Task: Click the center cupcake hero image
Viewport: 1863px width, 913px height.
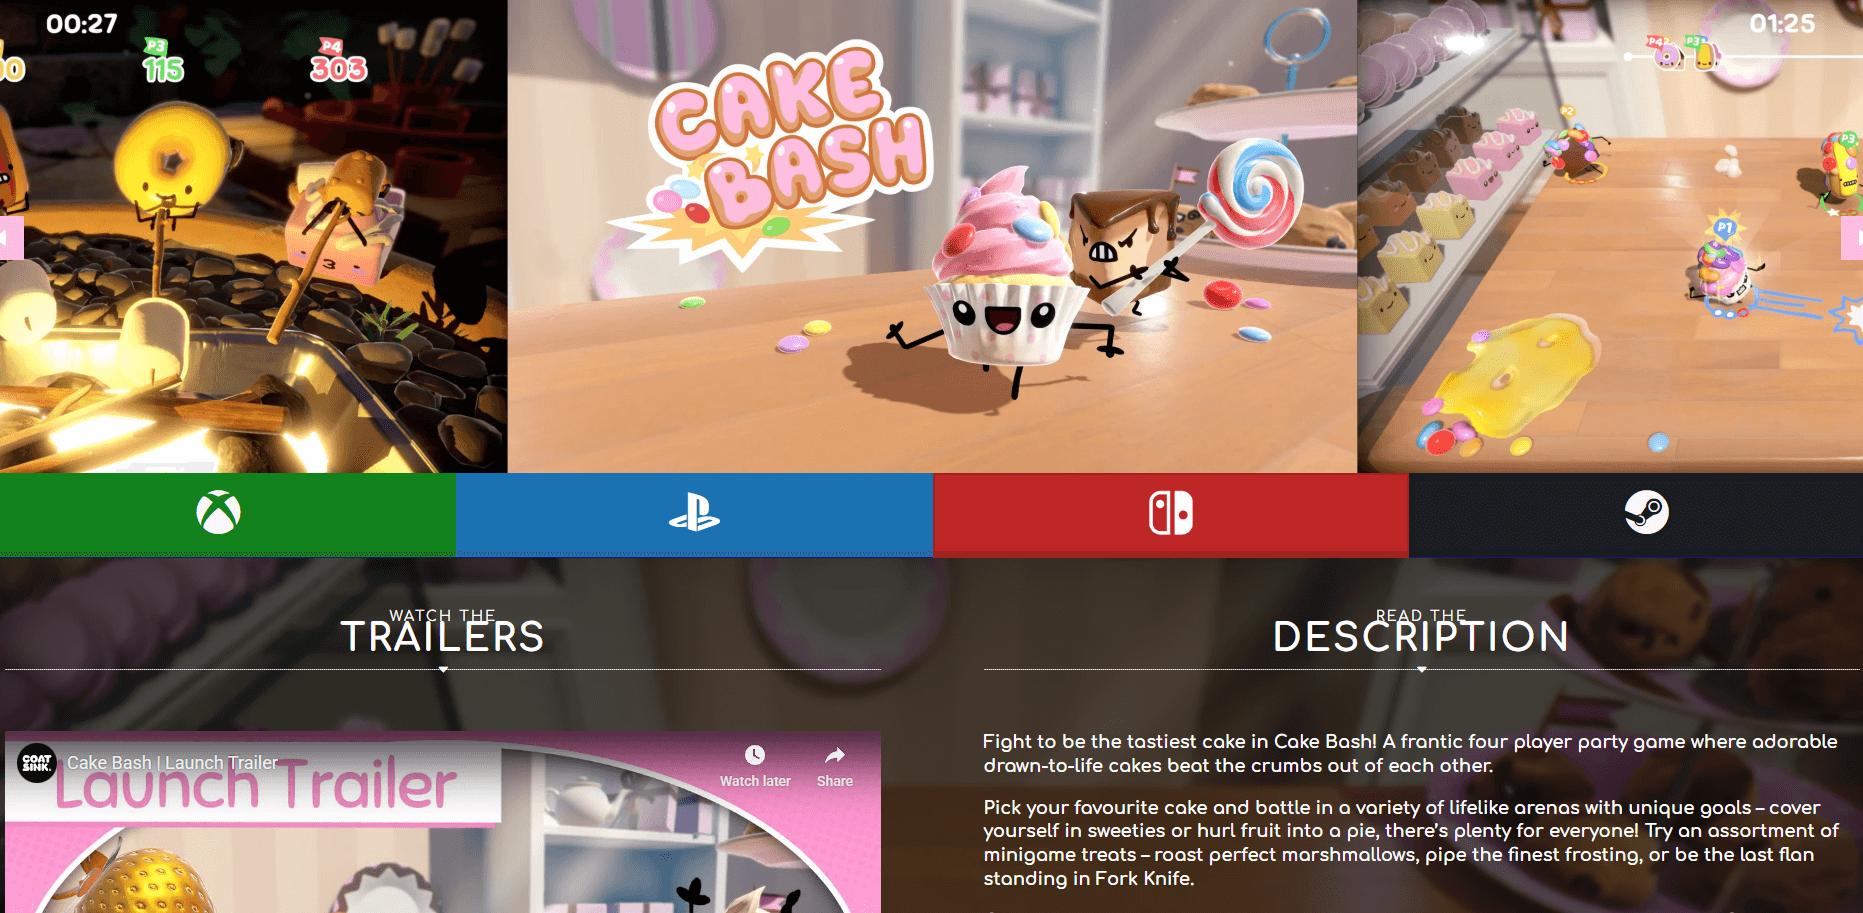Action: 932,236
